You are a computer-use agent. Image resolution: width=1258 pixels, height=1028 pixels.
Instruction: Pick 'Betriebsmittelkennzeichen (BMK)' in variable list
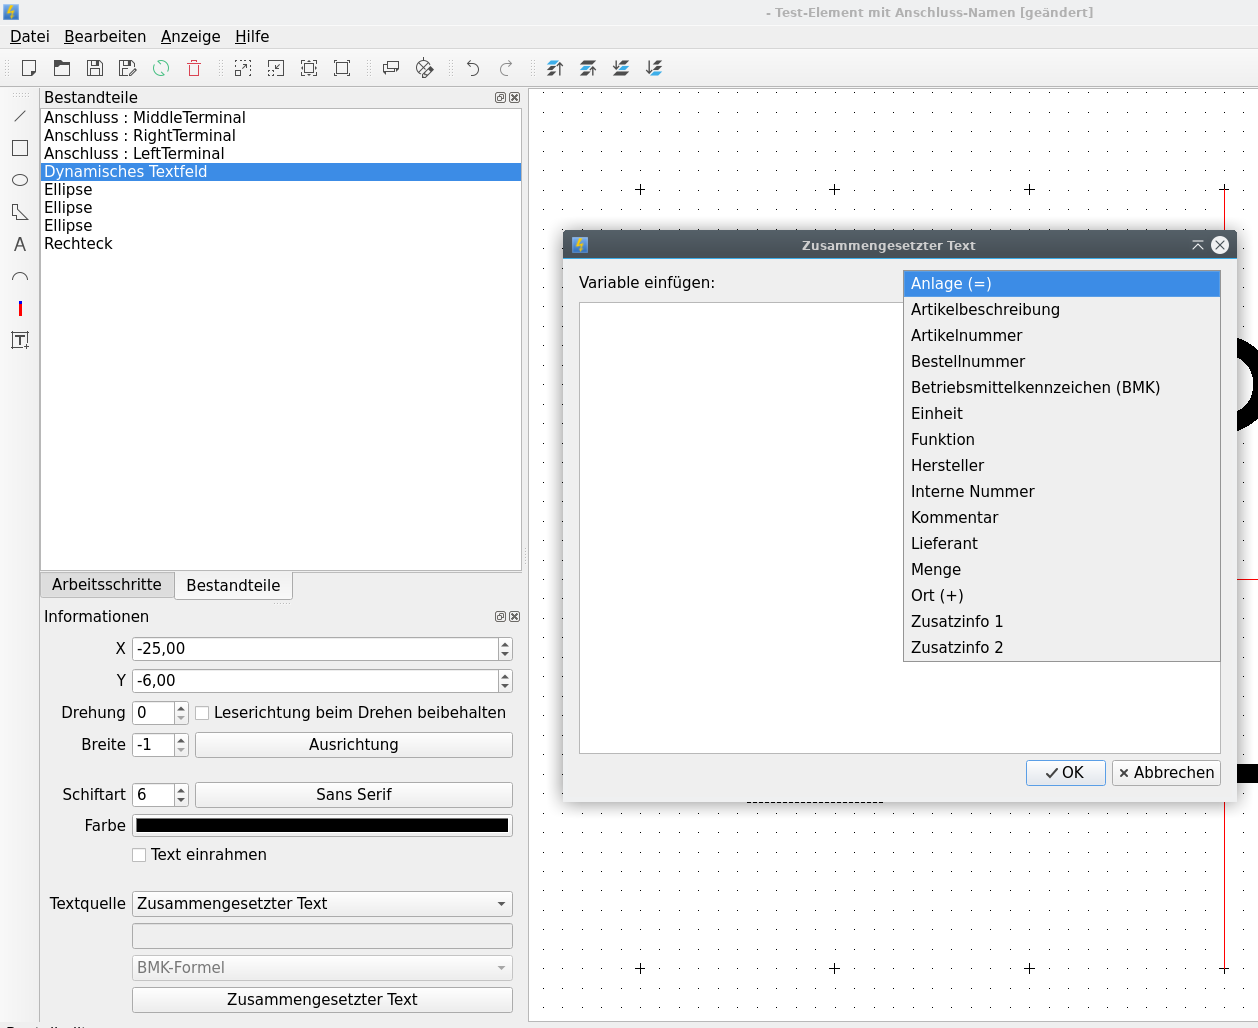(1035, 388)
